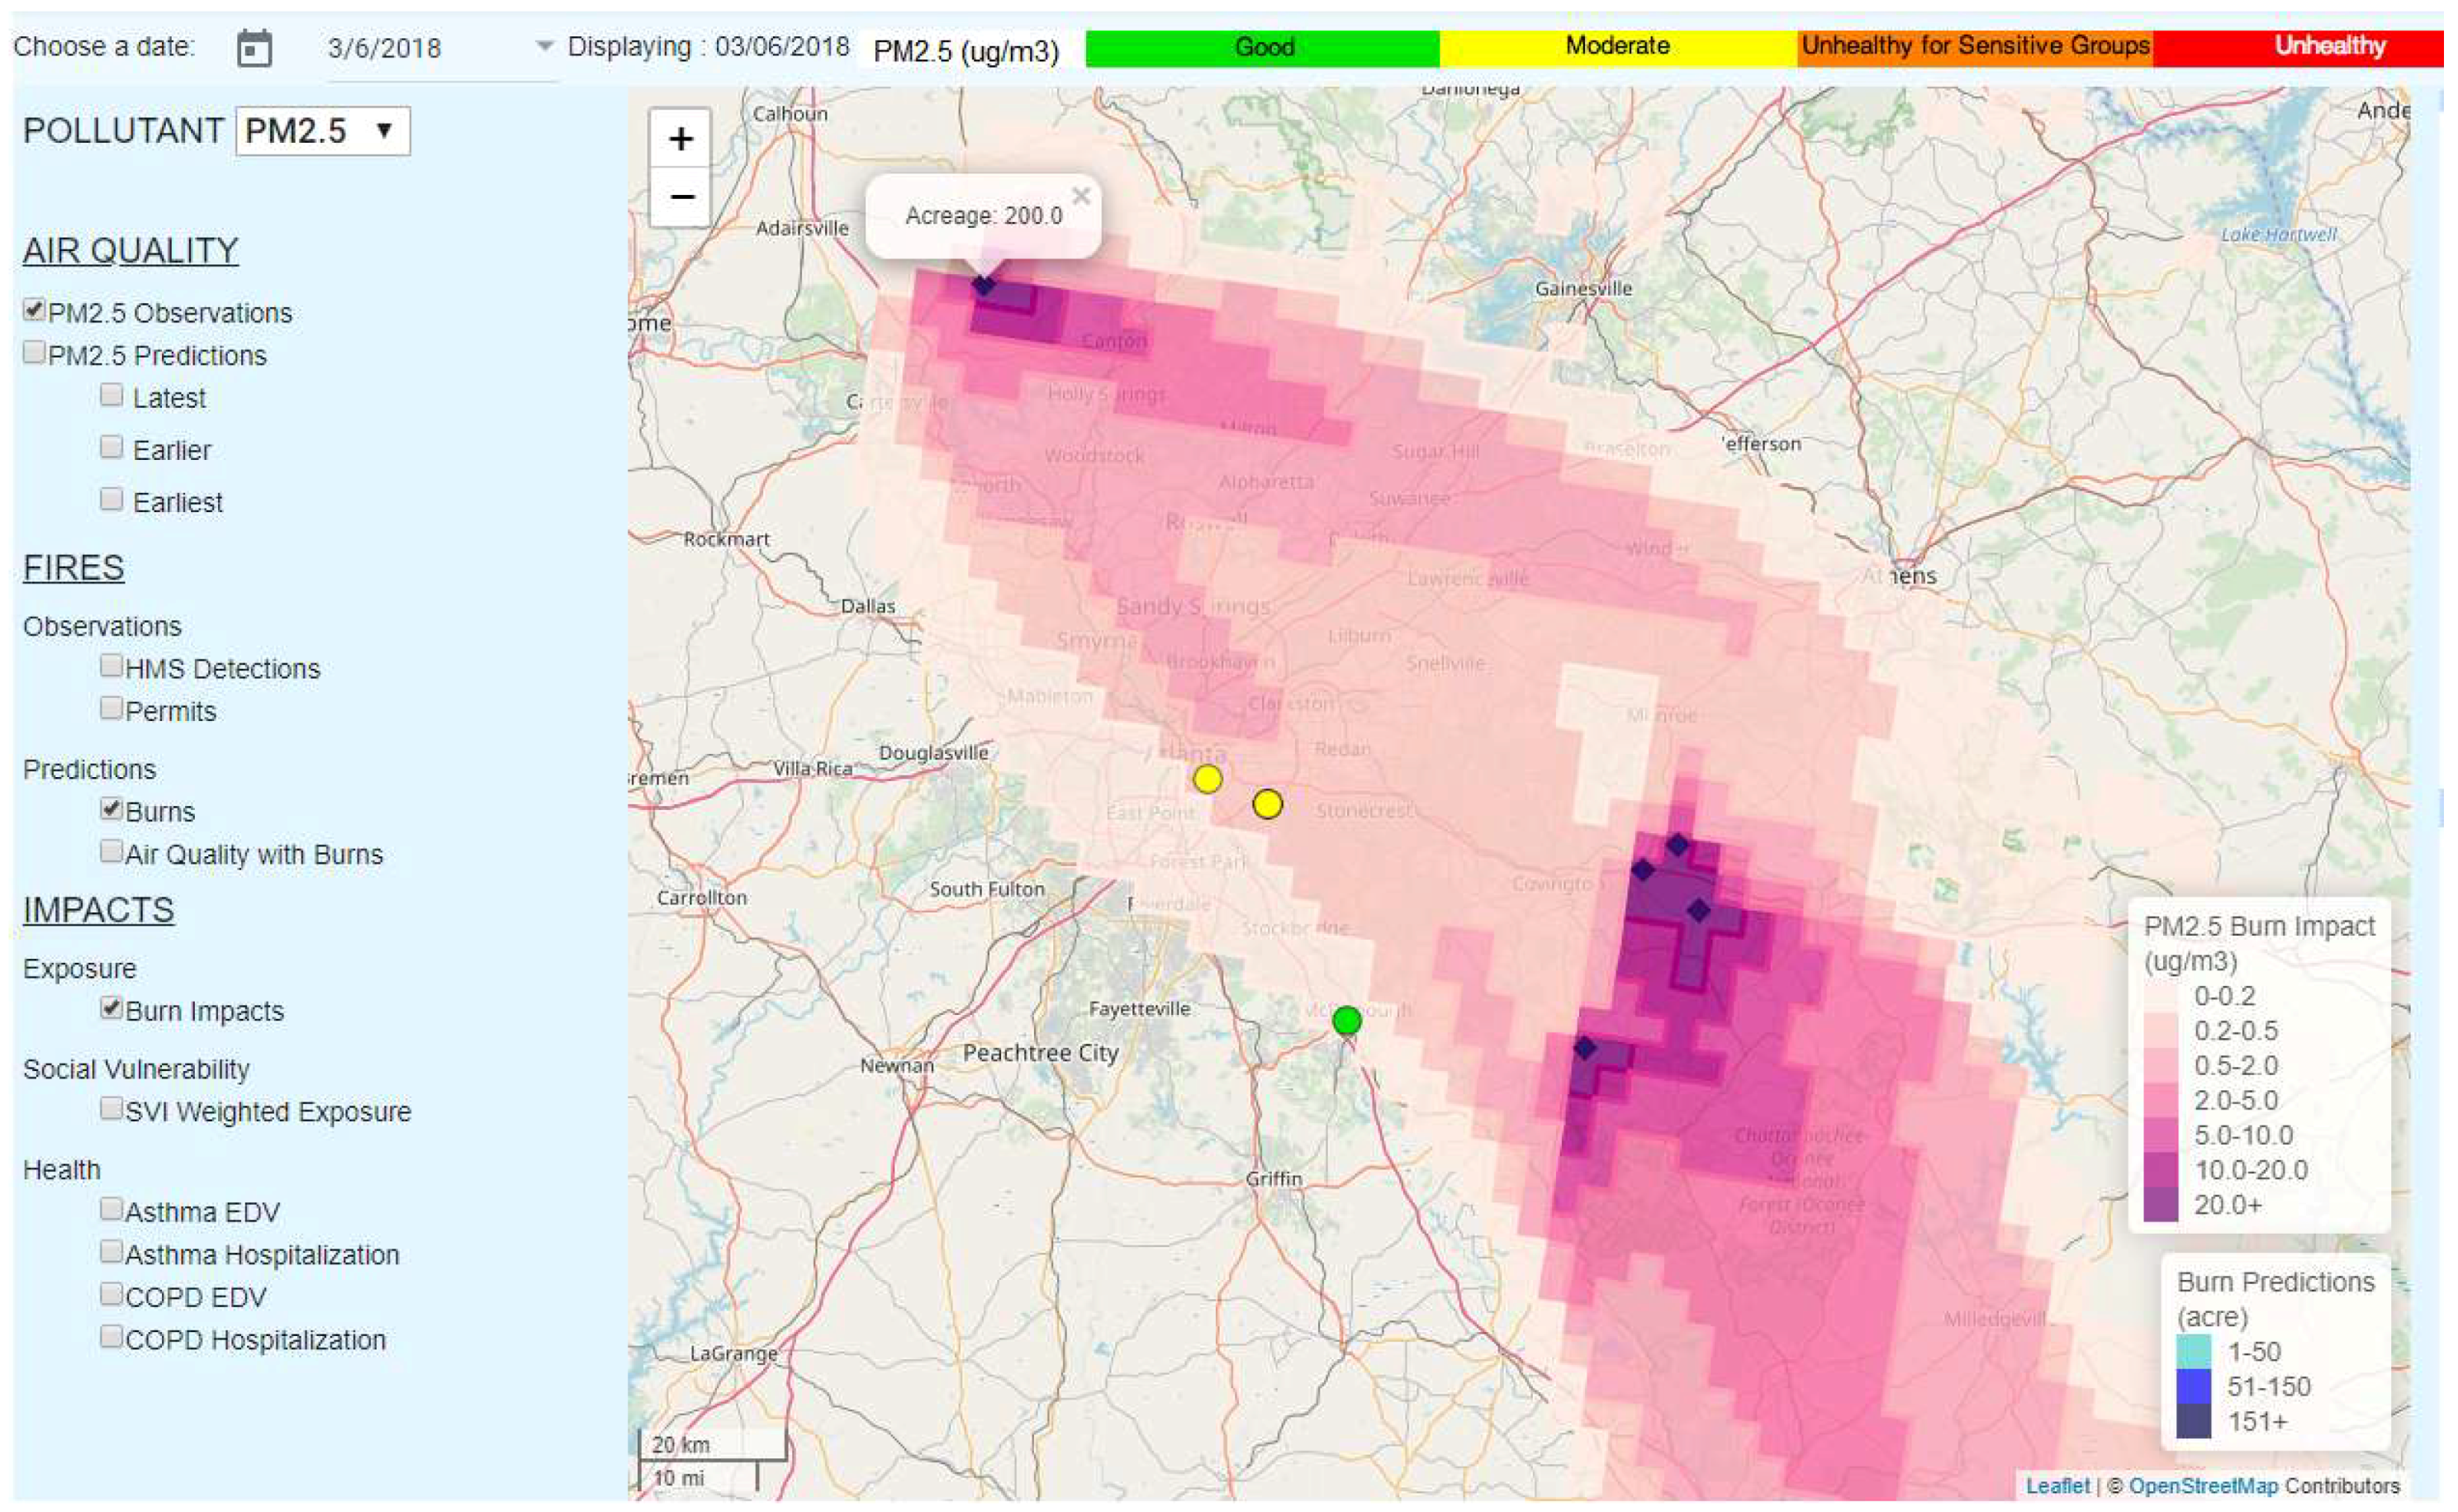Uncheck PM2.5 Observations checkbox
This screenshot has height=1512, width=2458.
click(34, 310)
